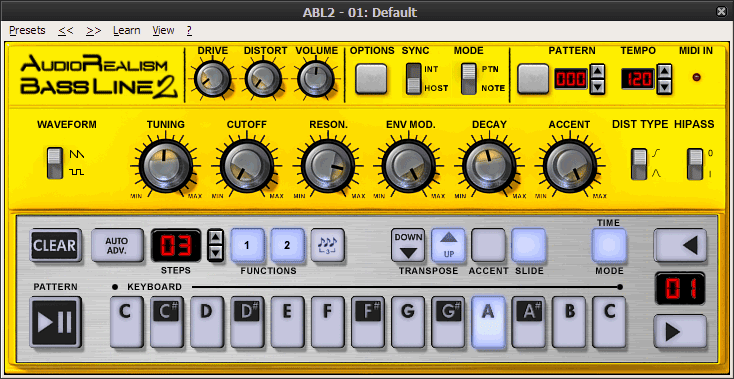The image size is (734, 379).
Task: Toggle the SYNC INT/HOST switch
Action: point(413,79)
